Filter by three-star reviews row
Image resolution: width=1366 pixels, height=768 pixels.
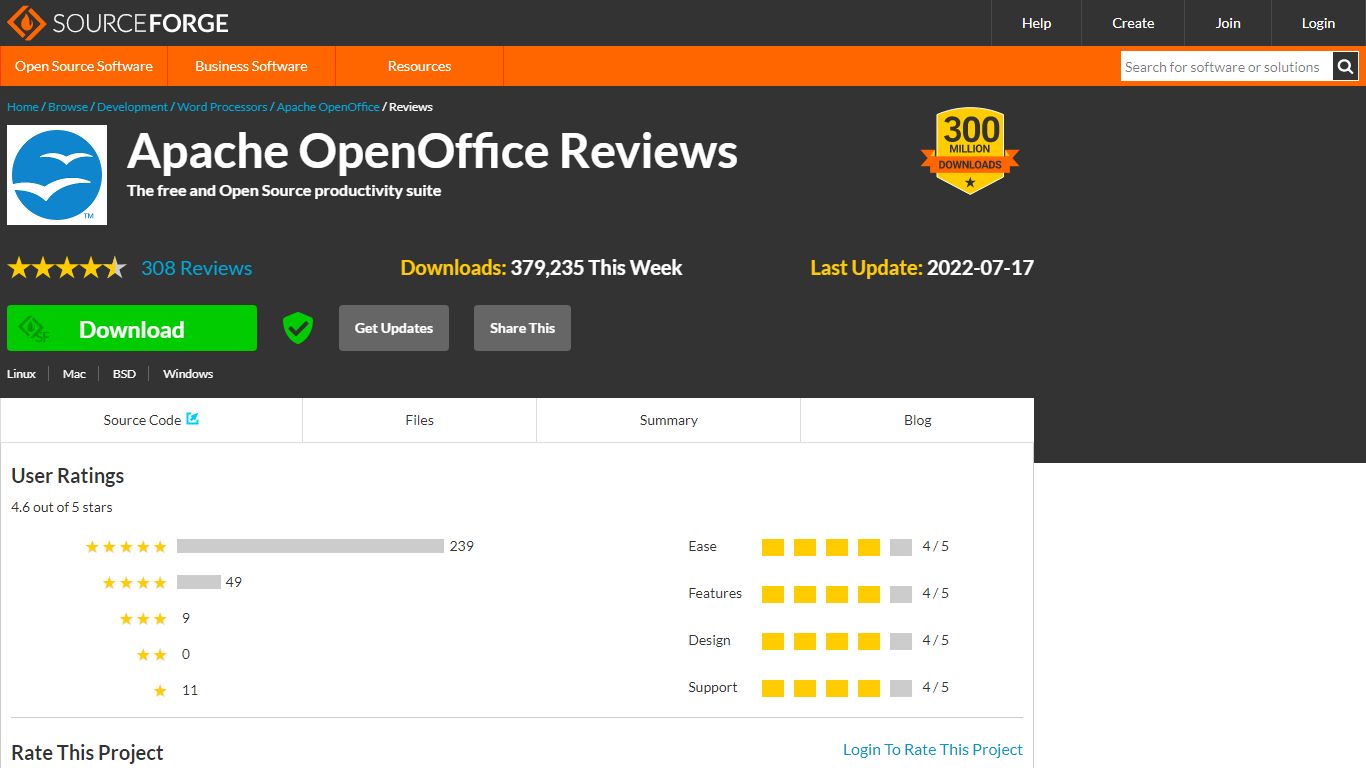tap(154, 618)
